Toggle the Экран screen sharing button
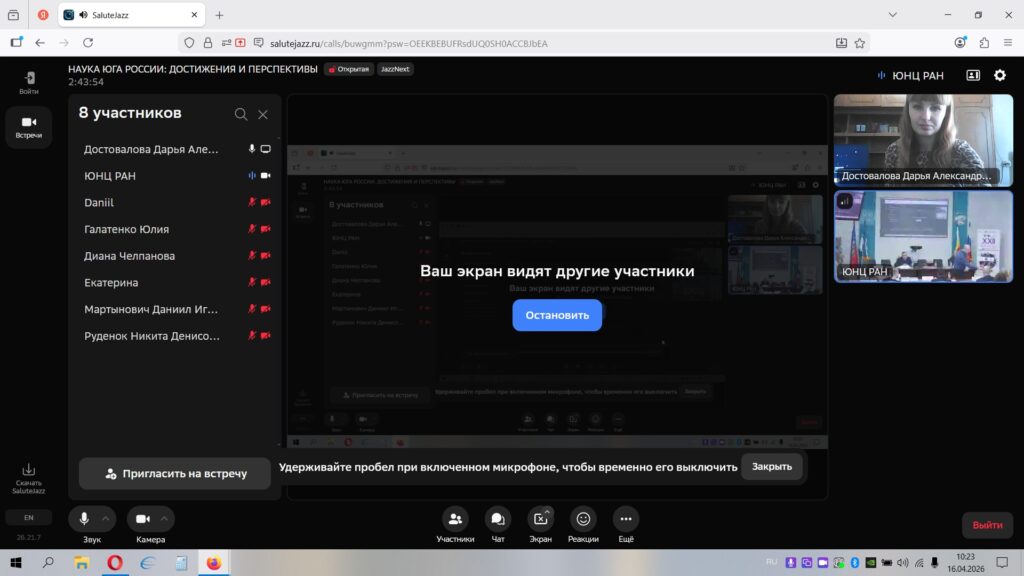The width and height of the screenshot is (1024, 576). pyautogui.click(x=540, y=519)
